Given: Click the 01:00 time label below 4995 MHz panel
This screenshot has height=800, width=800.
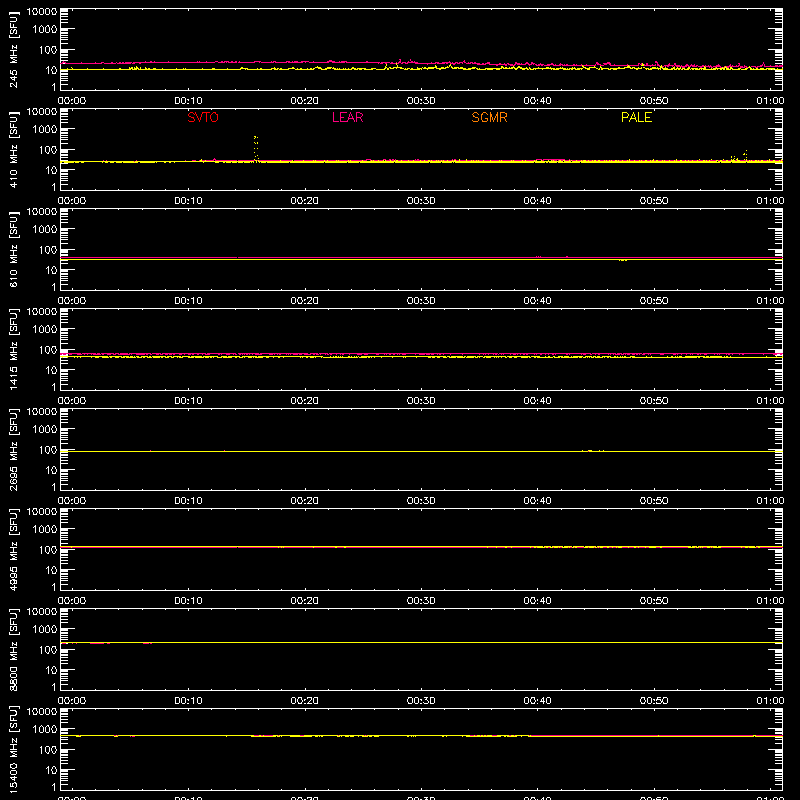Looking at the screenshot, I should [770, 601].
